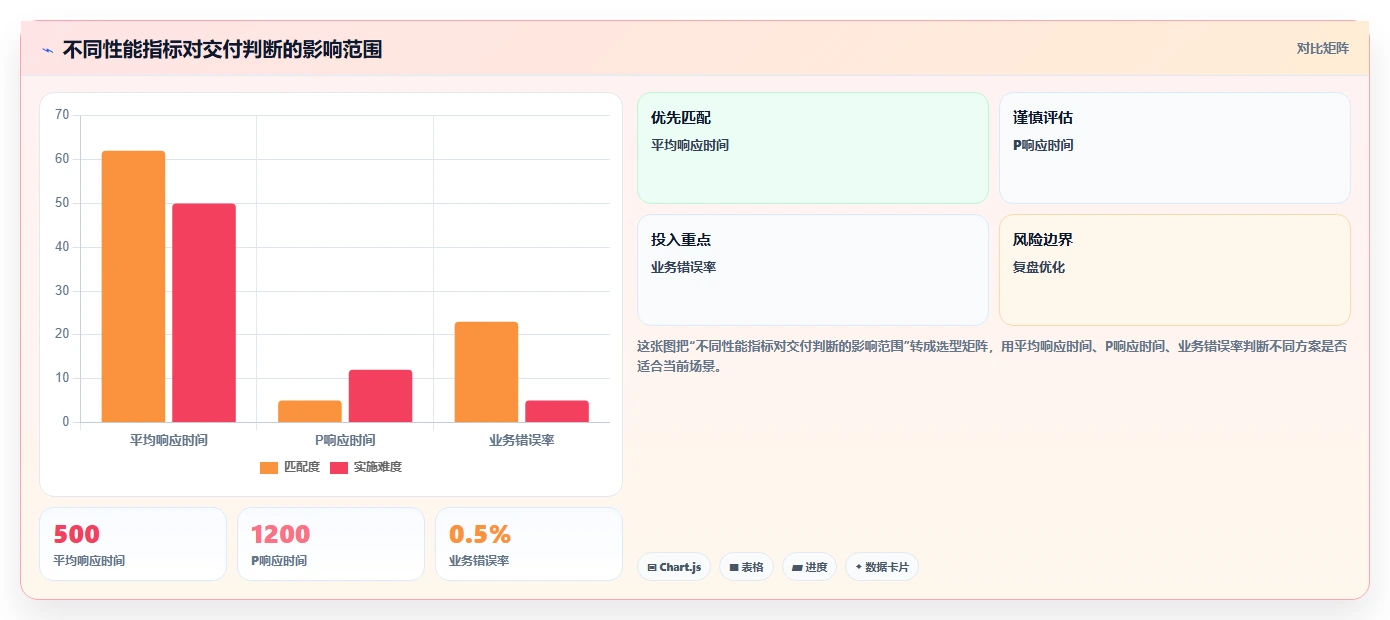Screen dimensions: 1390x620
Task: Click the y-axis value 70
Action: 62,115
